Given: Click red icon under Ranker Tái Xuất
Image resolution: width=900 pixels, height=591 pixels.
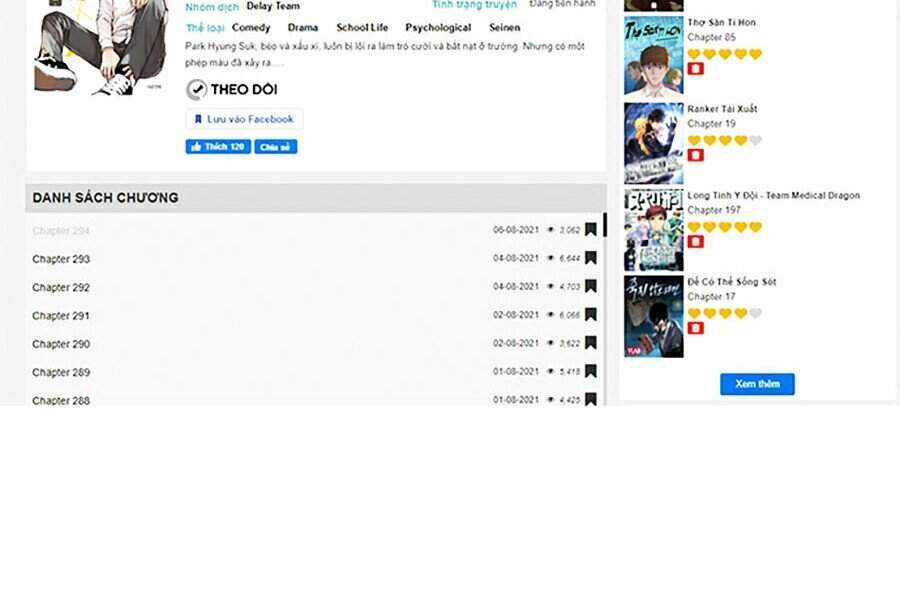Looking at the screenshot, I should pos(696,155).
